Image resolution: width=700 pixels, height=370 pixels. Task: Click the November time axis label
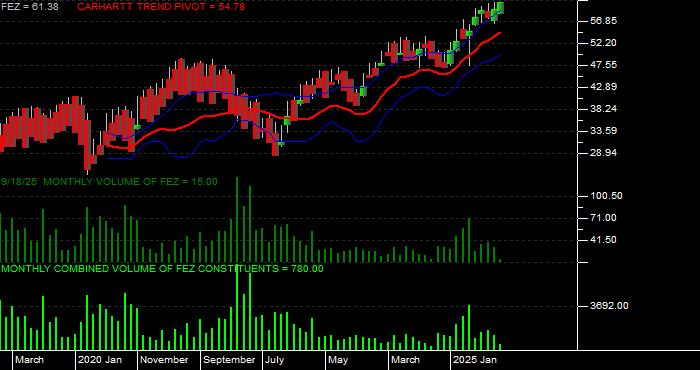click(164, 360)
